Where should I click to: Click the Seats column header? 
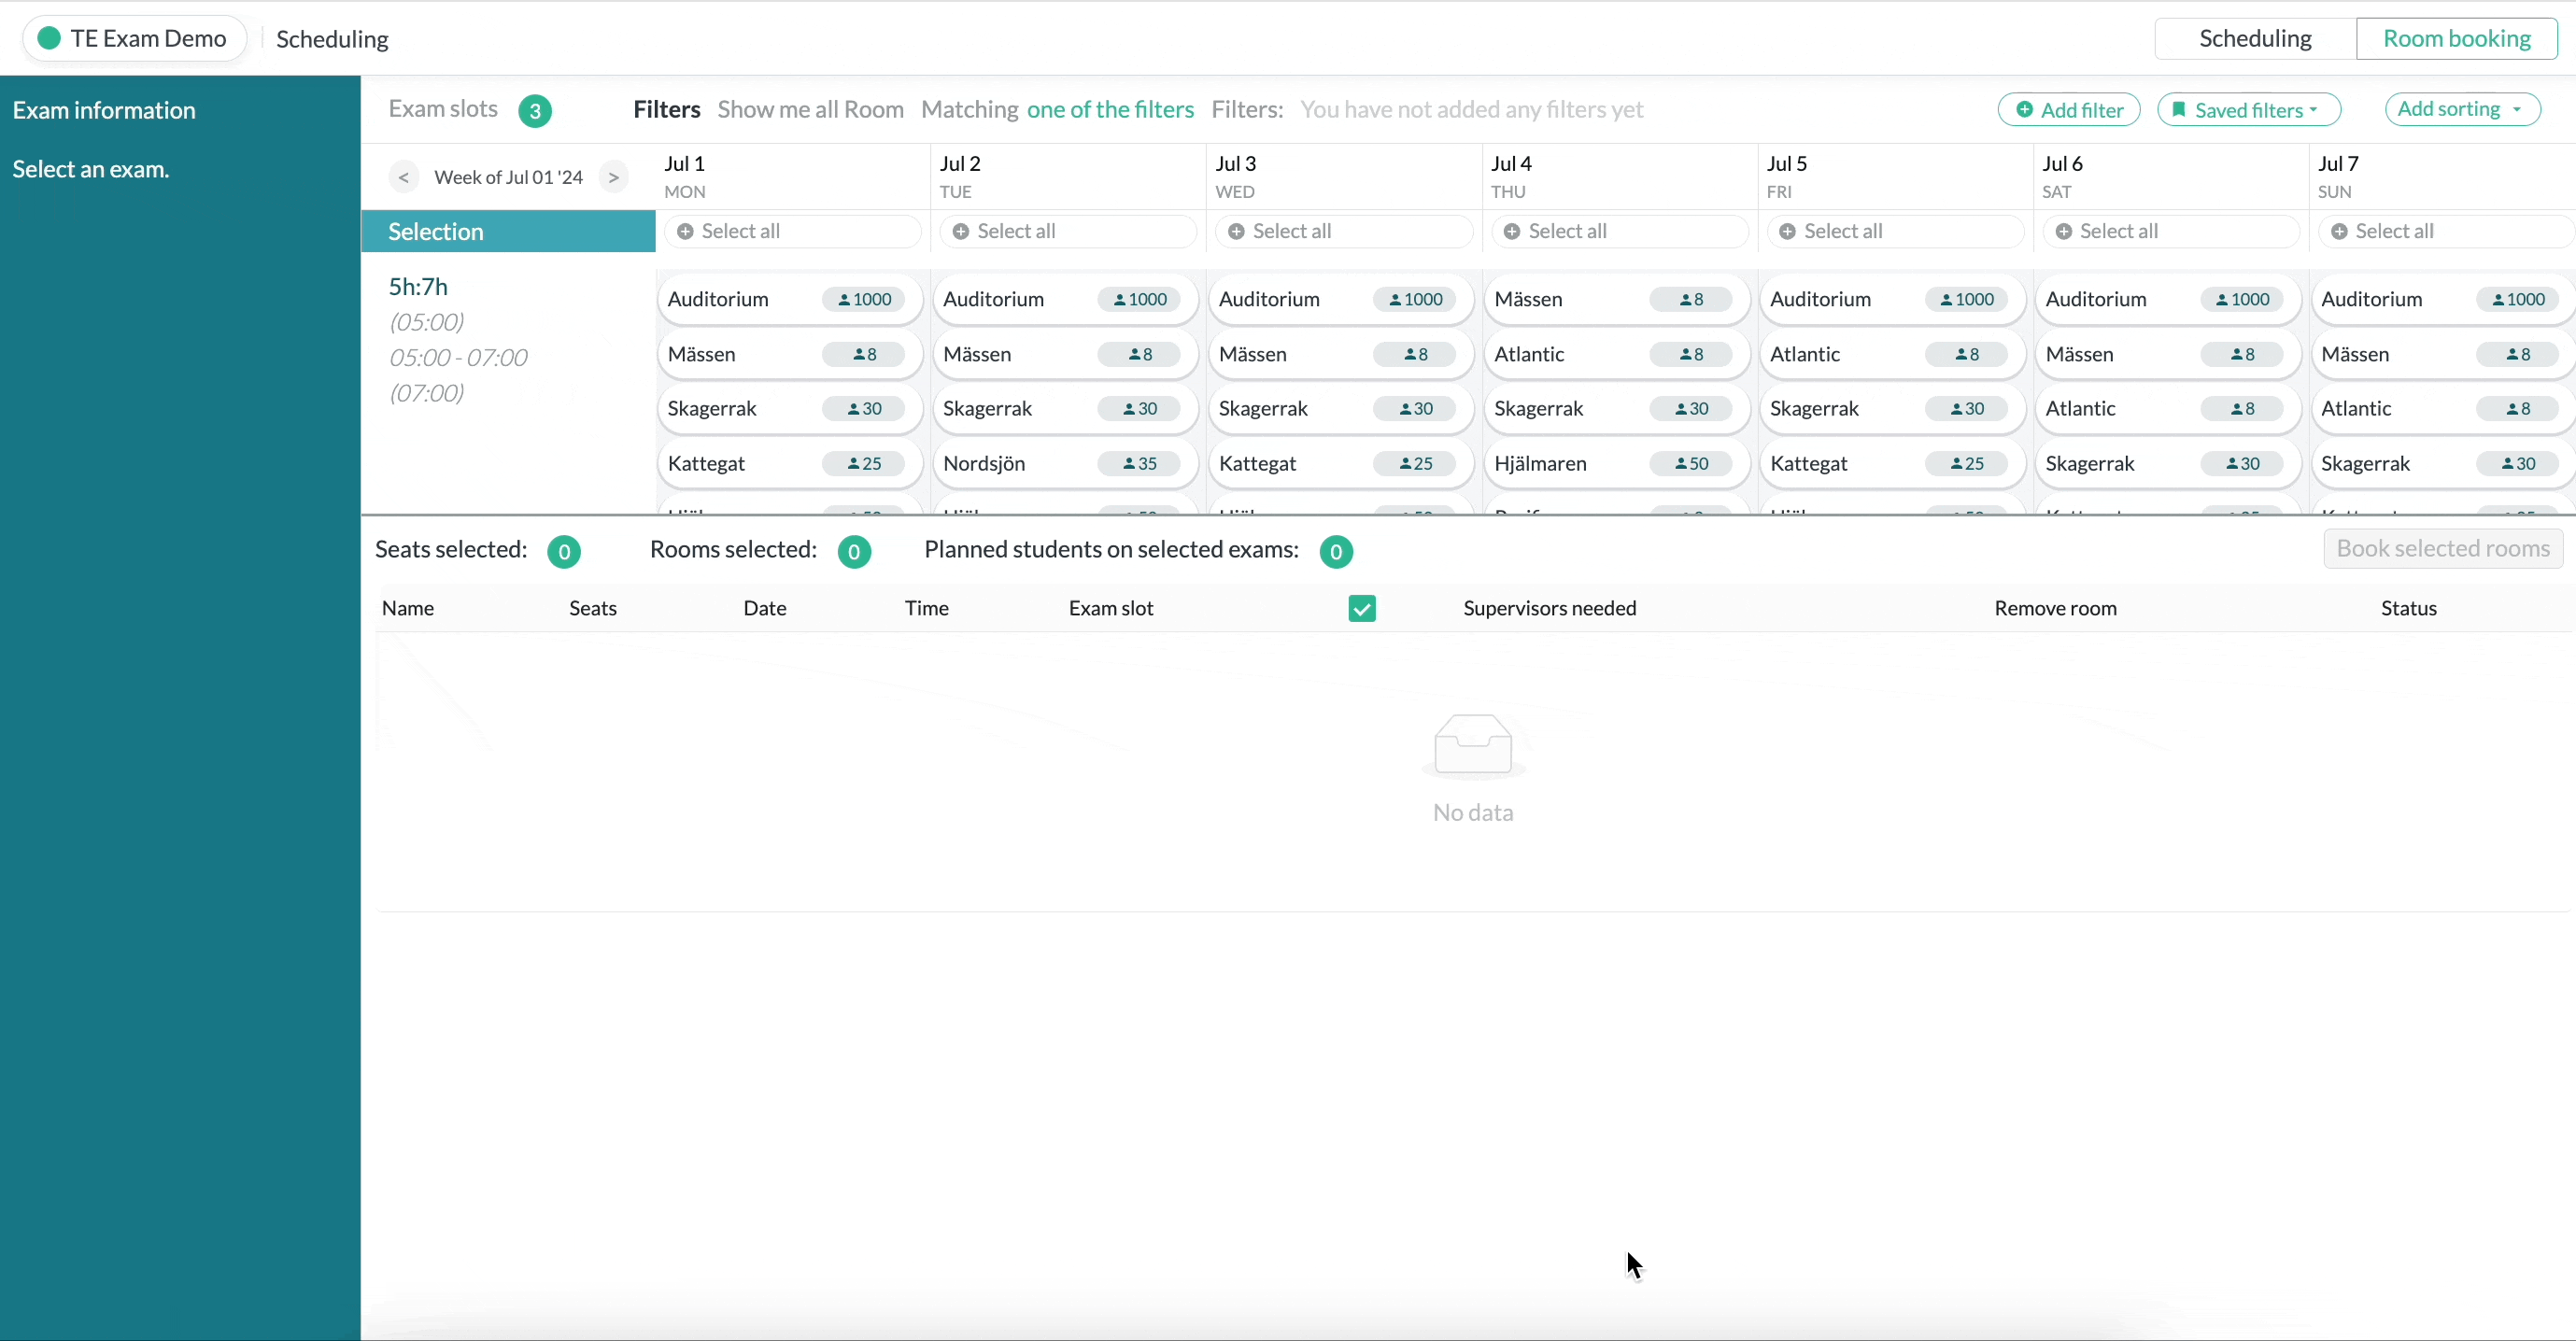pos(593,608)
